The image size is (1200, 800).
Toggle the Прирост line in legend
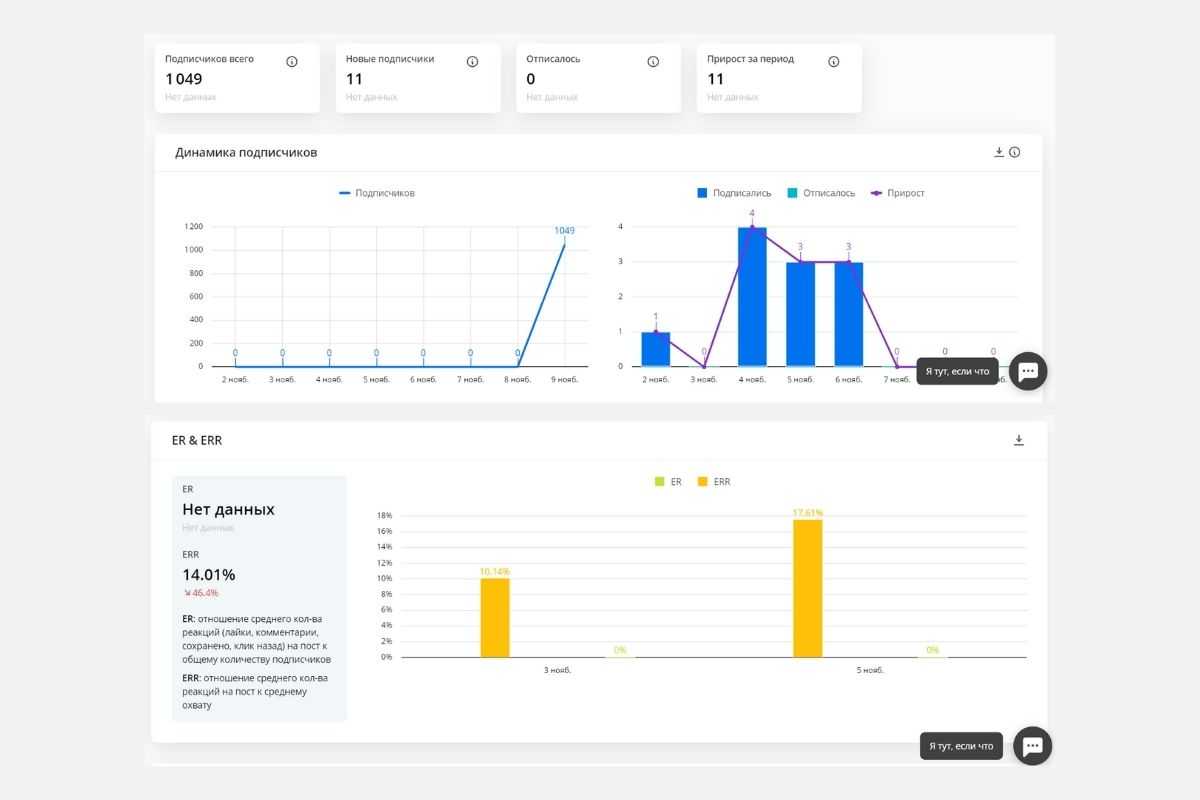(x=897, y=193)
